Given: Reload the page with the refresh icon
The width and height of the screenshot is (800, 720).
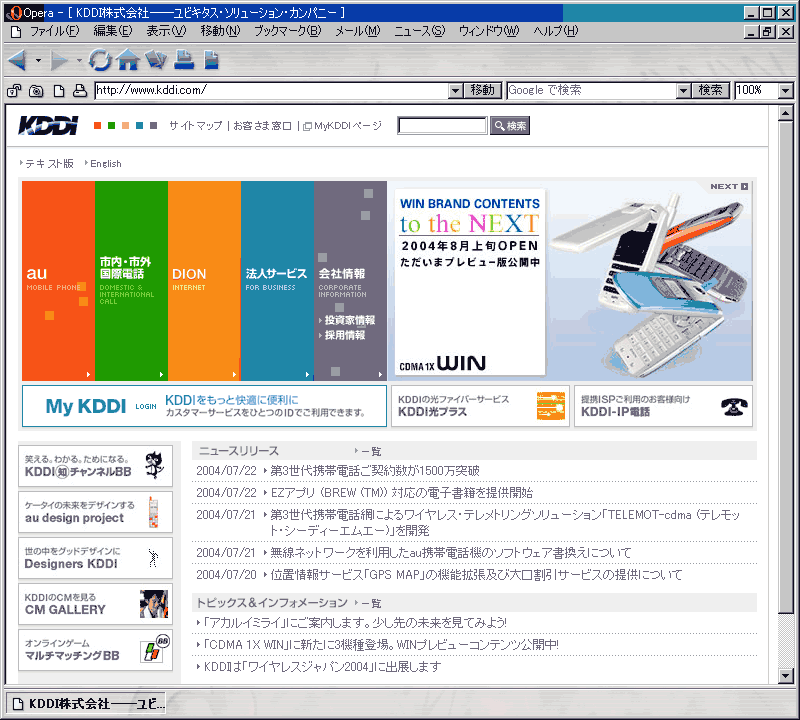Looking at the screenshot, I should pyautogui.click(x=100, y=60).
